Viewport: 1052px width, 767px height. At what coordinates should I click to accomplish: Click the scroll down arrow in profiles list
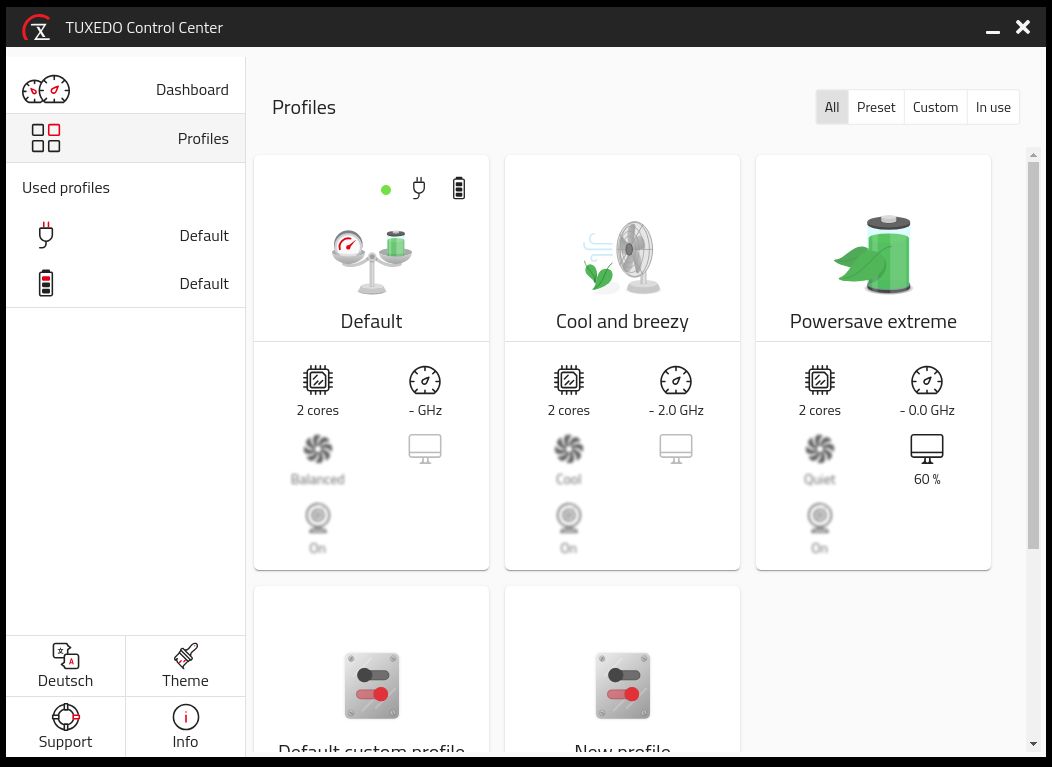1033,744
